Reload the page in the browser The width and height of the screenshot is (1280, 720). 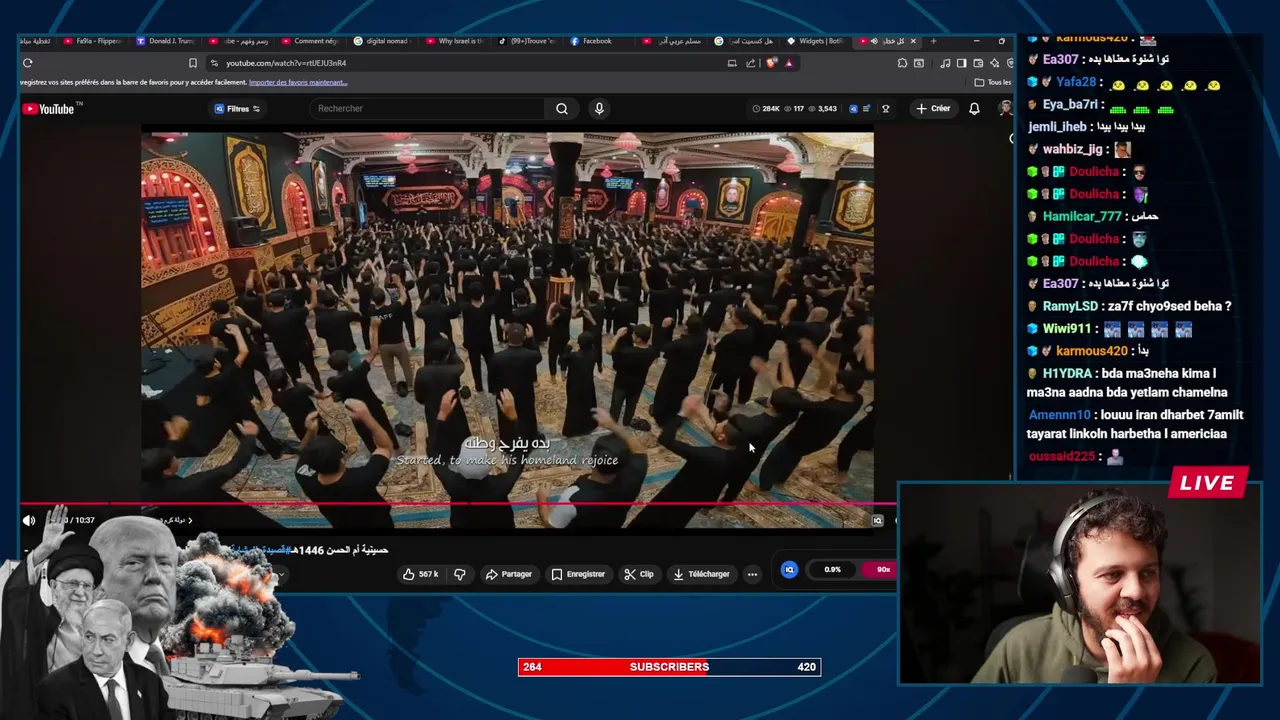click(x=27, y=63)
